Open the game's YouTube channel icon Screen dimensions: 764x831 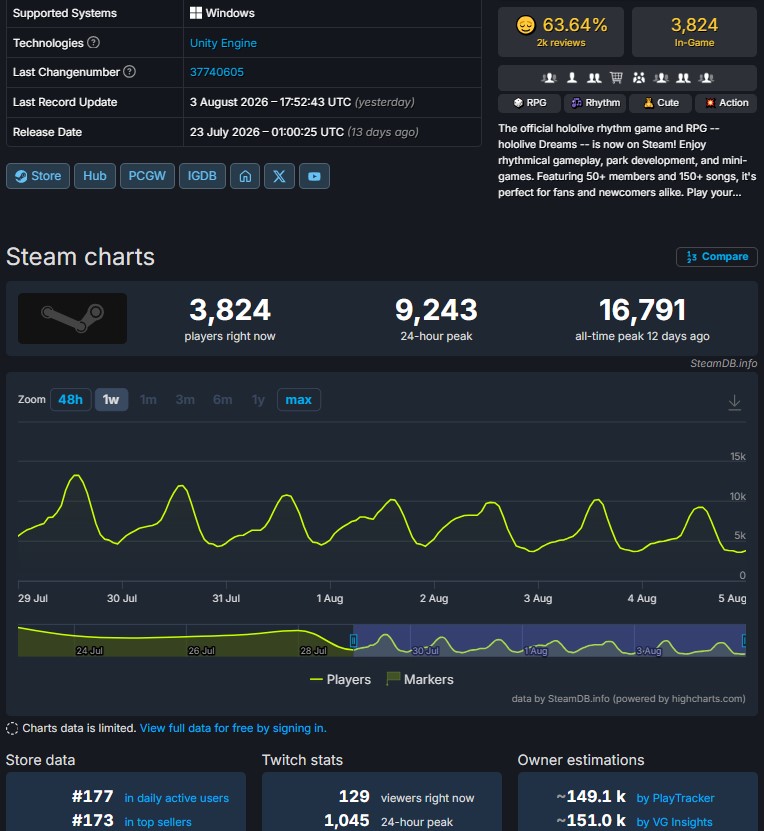click(314, 176)
